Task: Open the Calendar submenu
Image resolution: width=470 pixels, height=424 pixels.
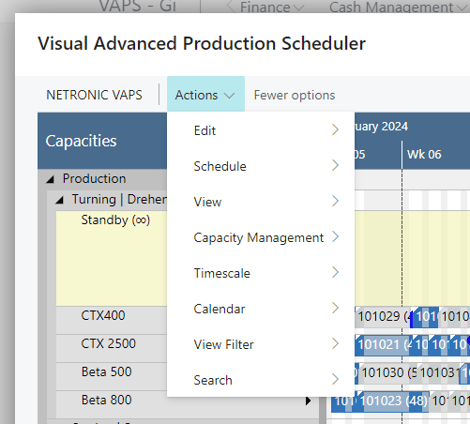Action: coord(261,308)
